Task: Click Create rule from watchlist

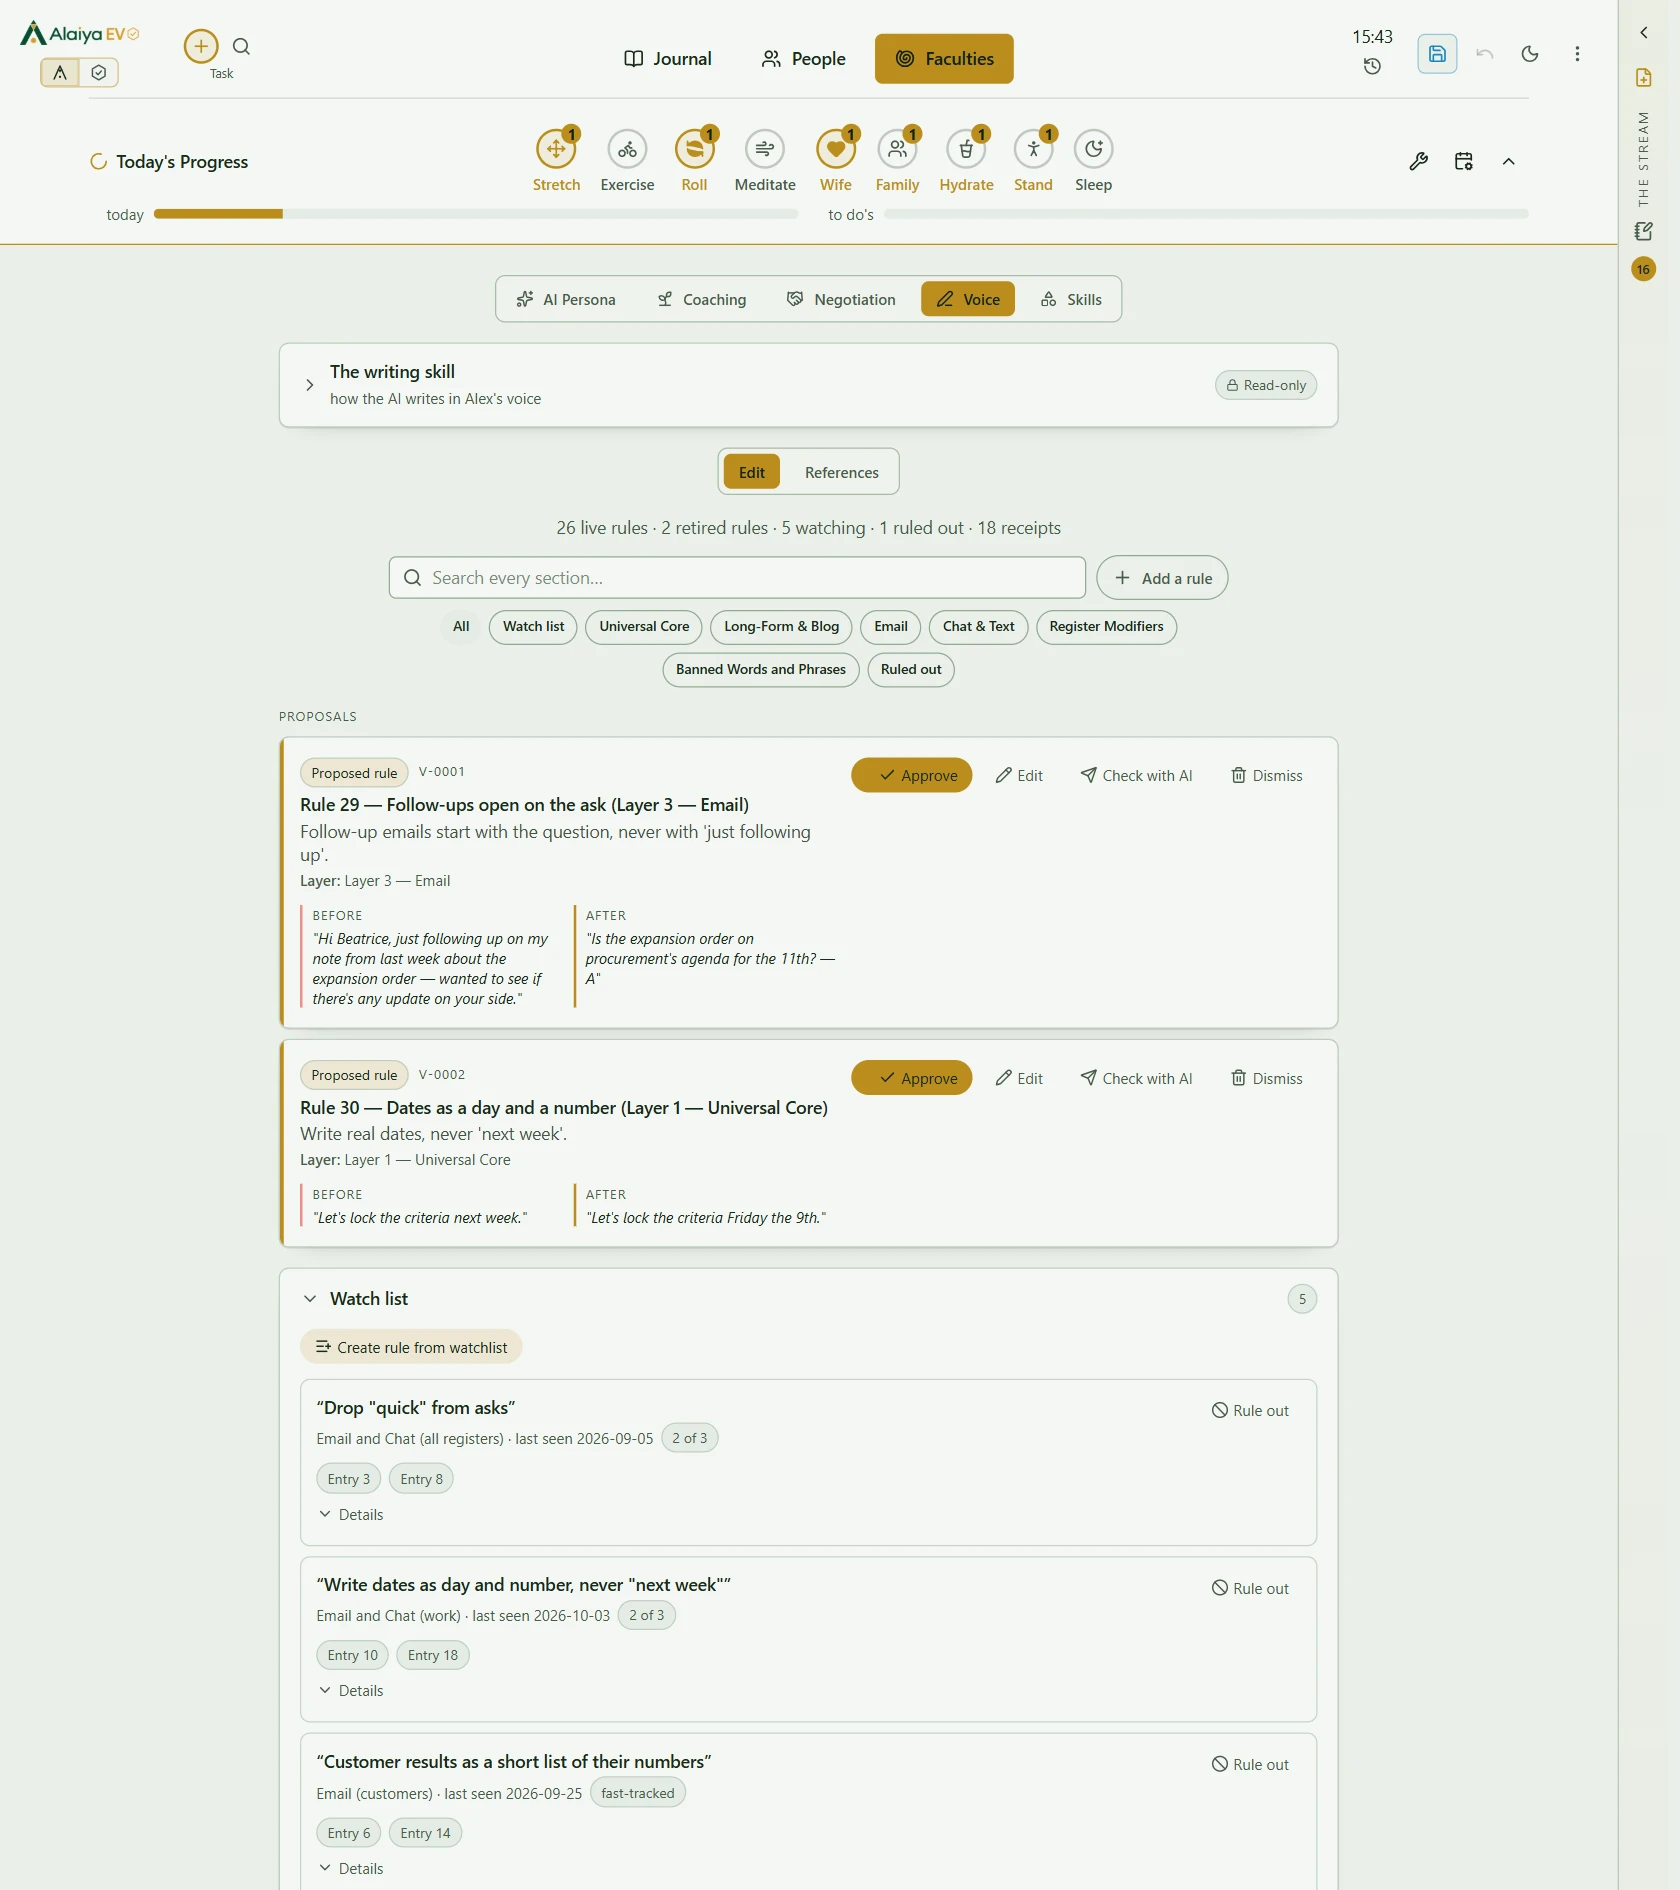Action: 411,1348
